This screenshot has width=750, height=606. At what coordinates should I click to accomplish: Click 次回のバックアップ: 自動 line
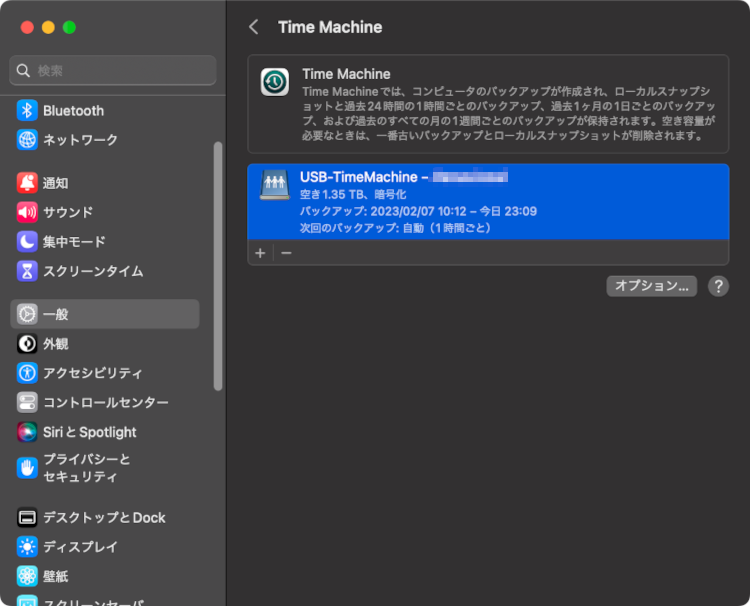(396, 228)
